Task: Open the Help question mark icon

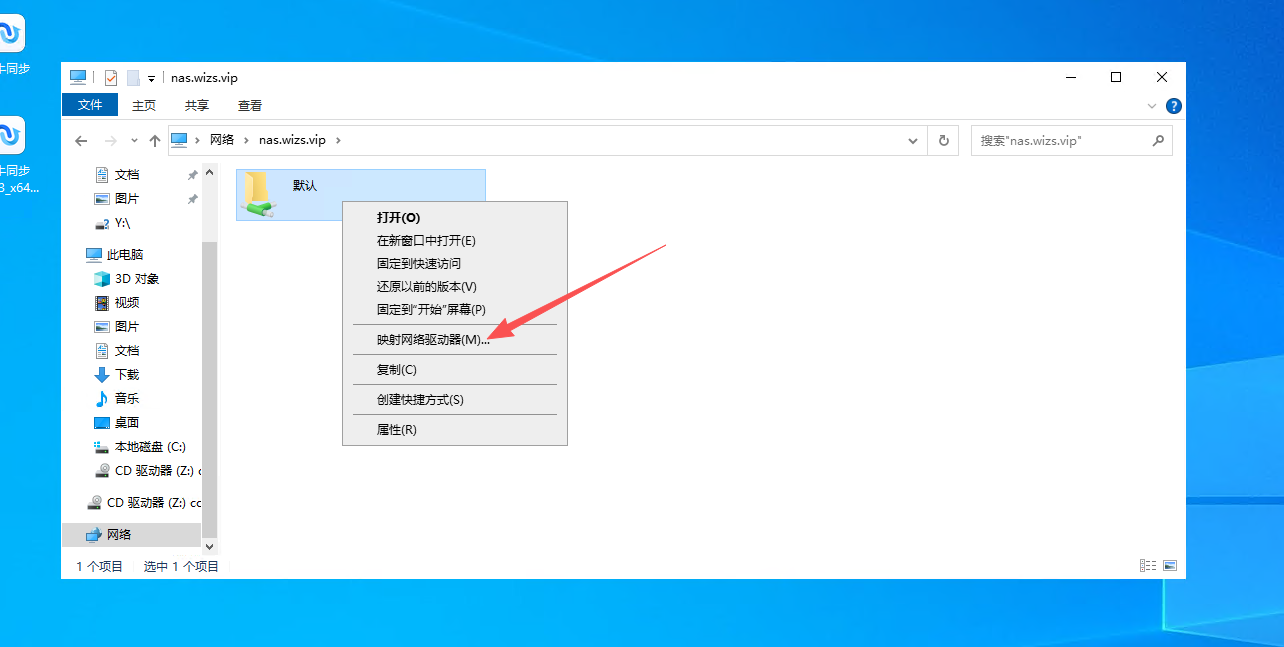Action: (x=1174, y=106)
